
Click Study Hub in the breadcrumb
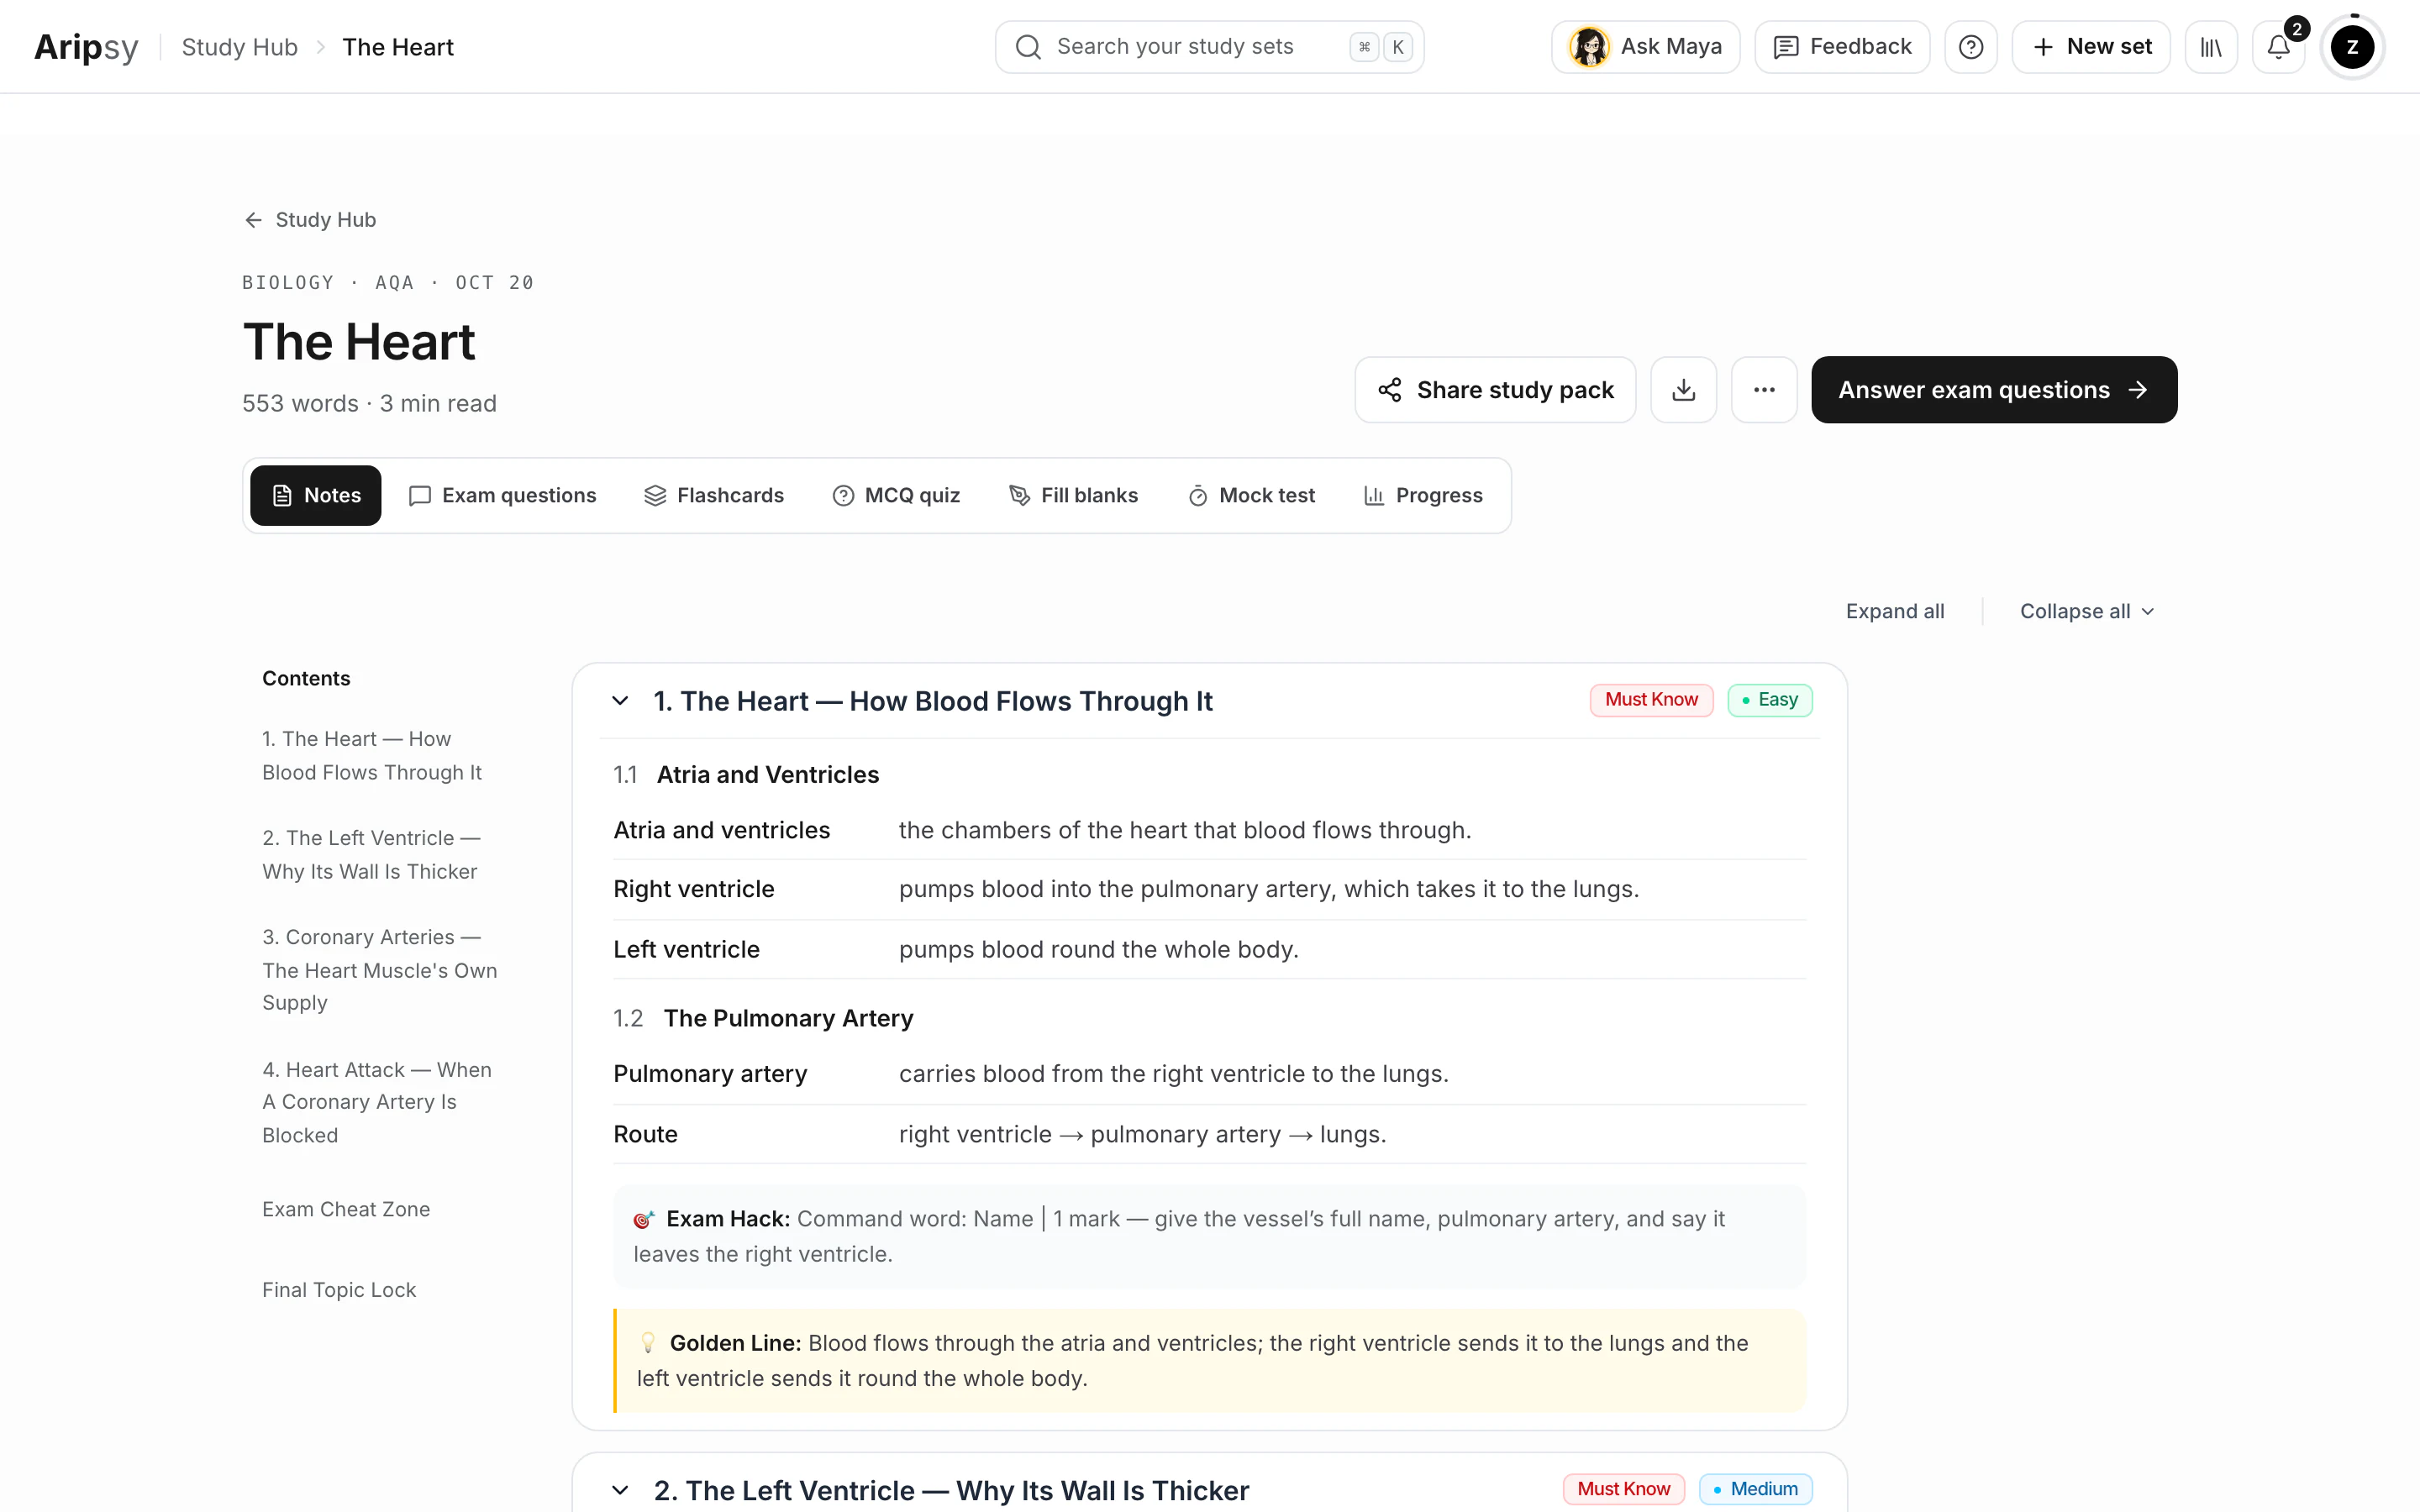coord(240,47)
